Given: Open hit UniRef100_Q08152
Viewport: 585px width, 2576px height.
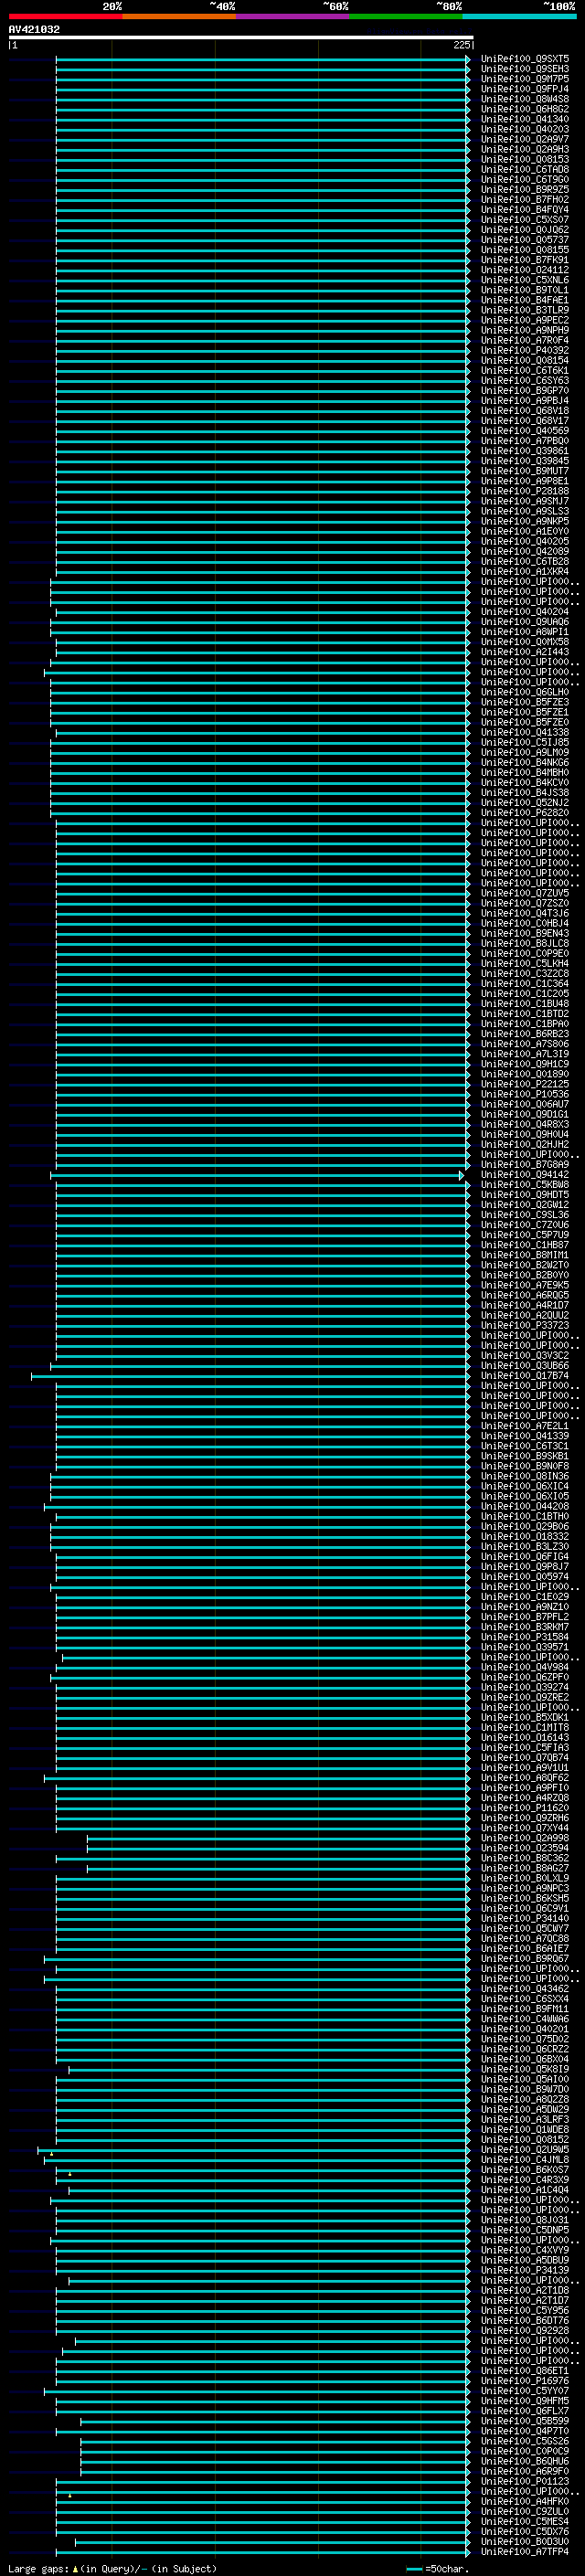Looking at the screenshot, I should [525, 2140].
